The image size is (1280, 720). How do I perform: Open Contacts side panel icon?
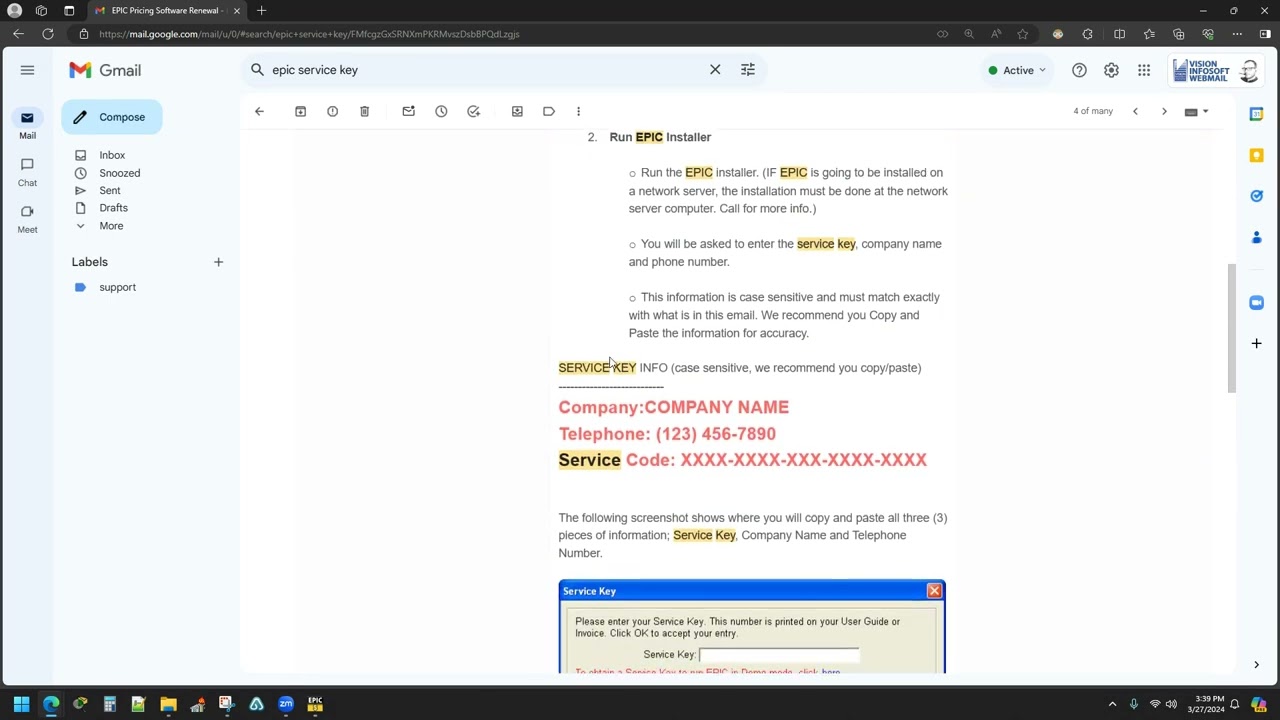[1256, 237]
